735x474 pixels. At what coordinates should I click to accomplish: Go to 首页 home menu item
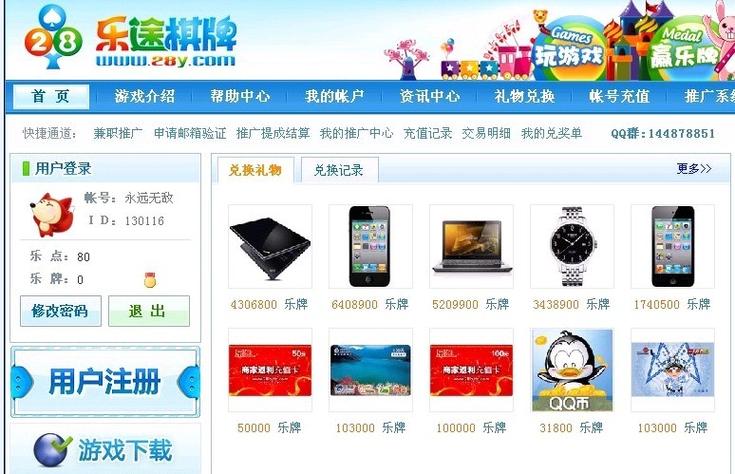[51, 96]
